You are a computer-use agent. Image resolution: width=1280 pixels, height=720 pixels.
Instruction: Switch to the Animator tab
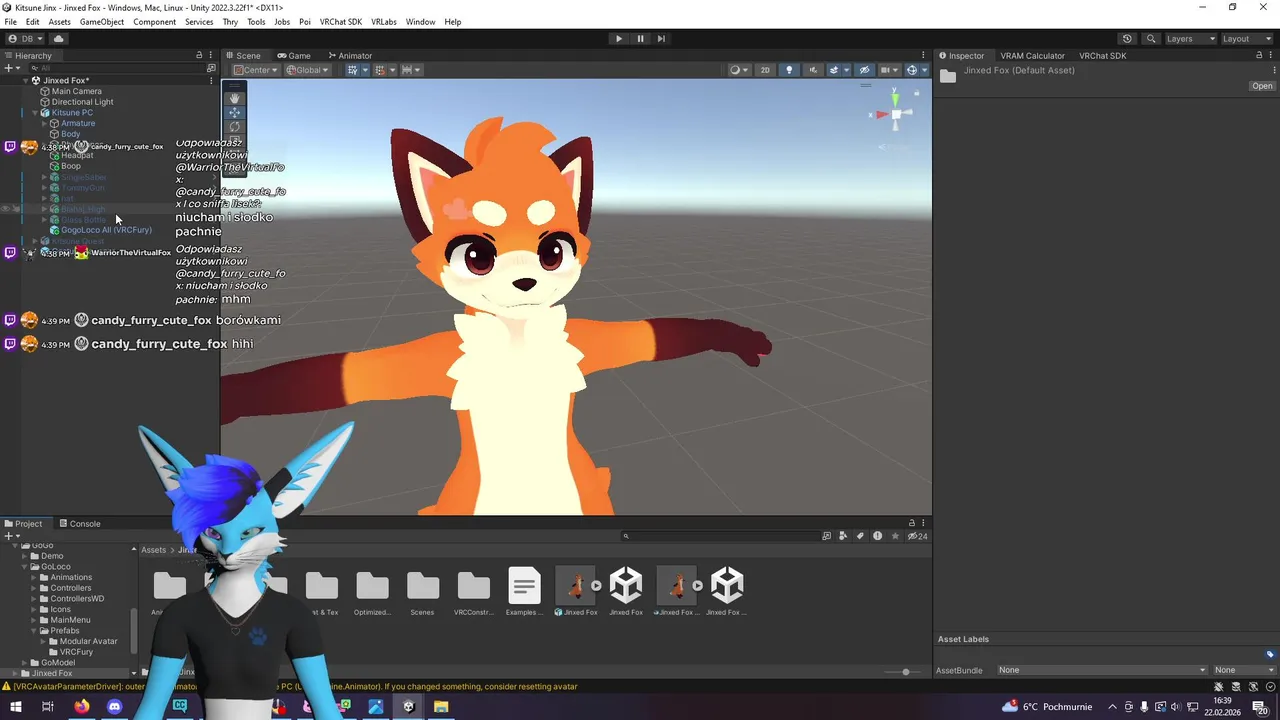(349, 56)
